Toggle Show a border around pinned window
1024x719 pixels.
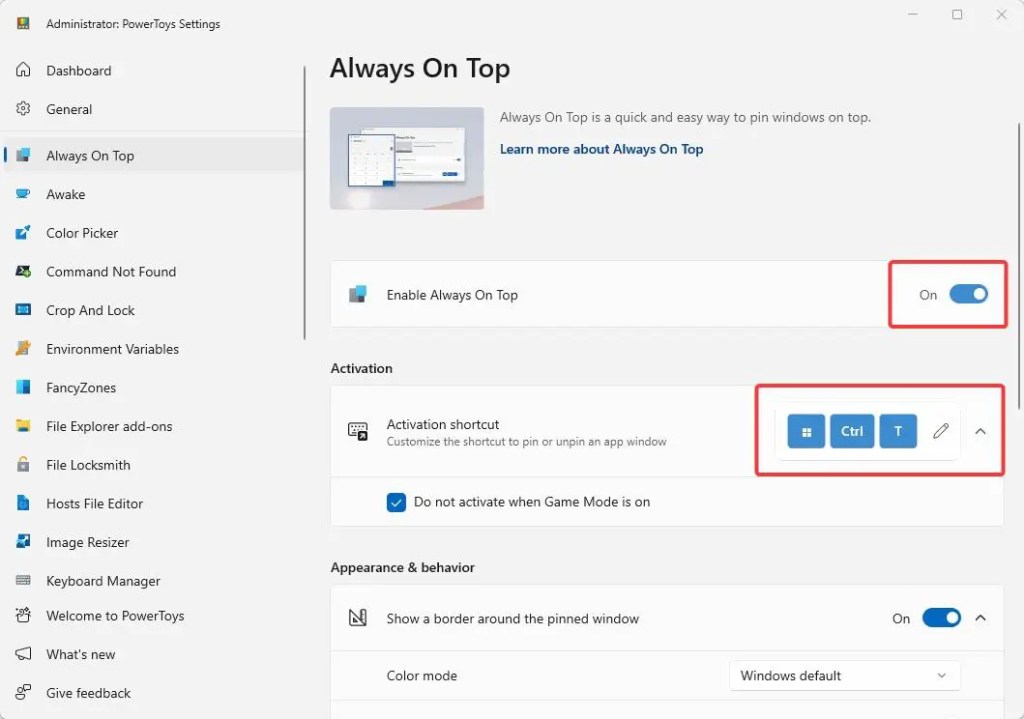tap(941, 618)
